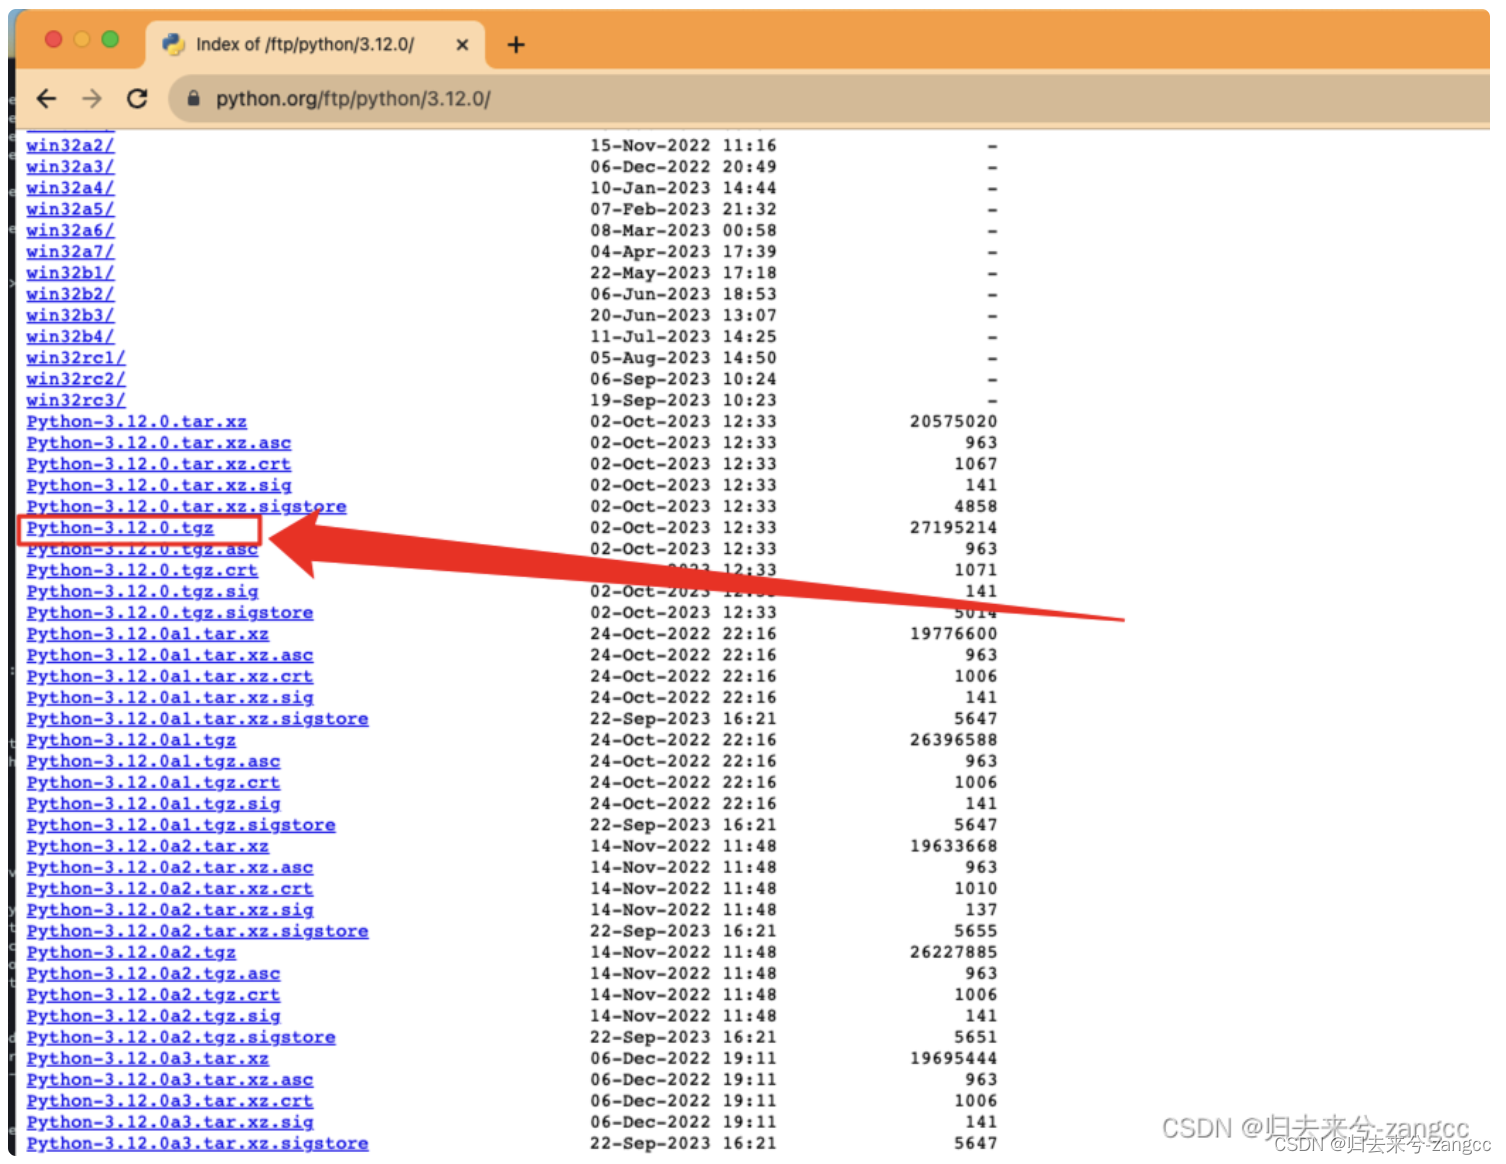Viewport: 1506px width, 1164px height.
Task: Open Python-3.12.0a1.tgz.asc link
Action: pos(153,762)
